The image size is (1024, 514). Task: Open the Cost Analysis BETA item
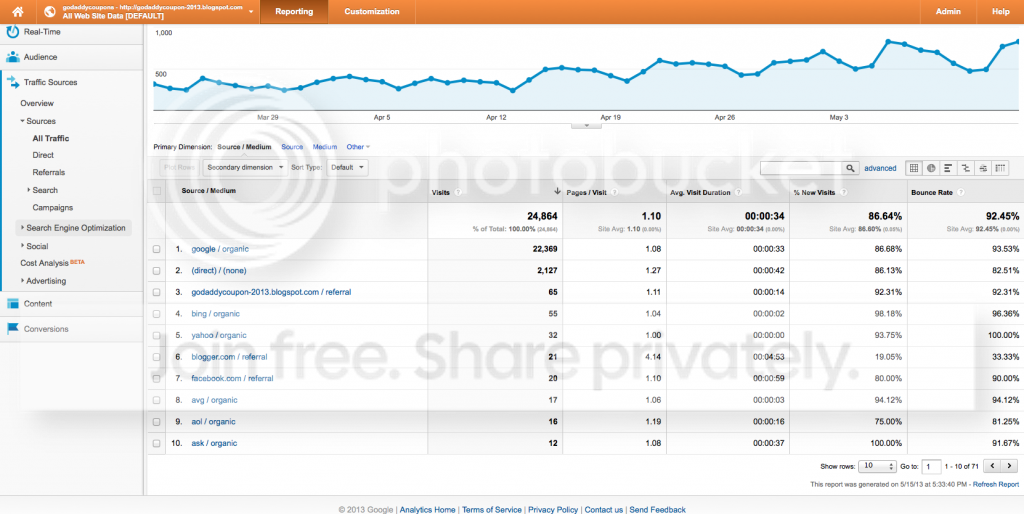52,263
